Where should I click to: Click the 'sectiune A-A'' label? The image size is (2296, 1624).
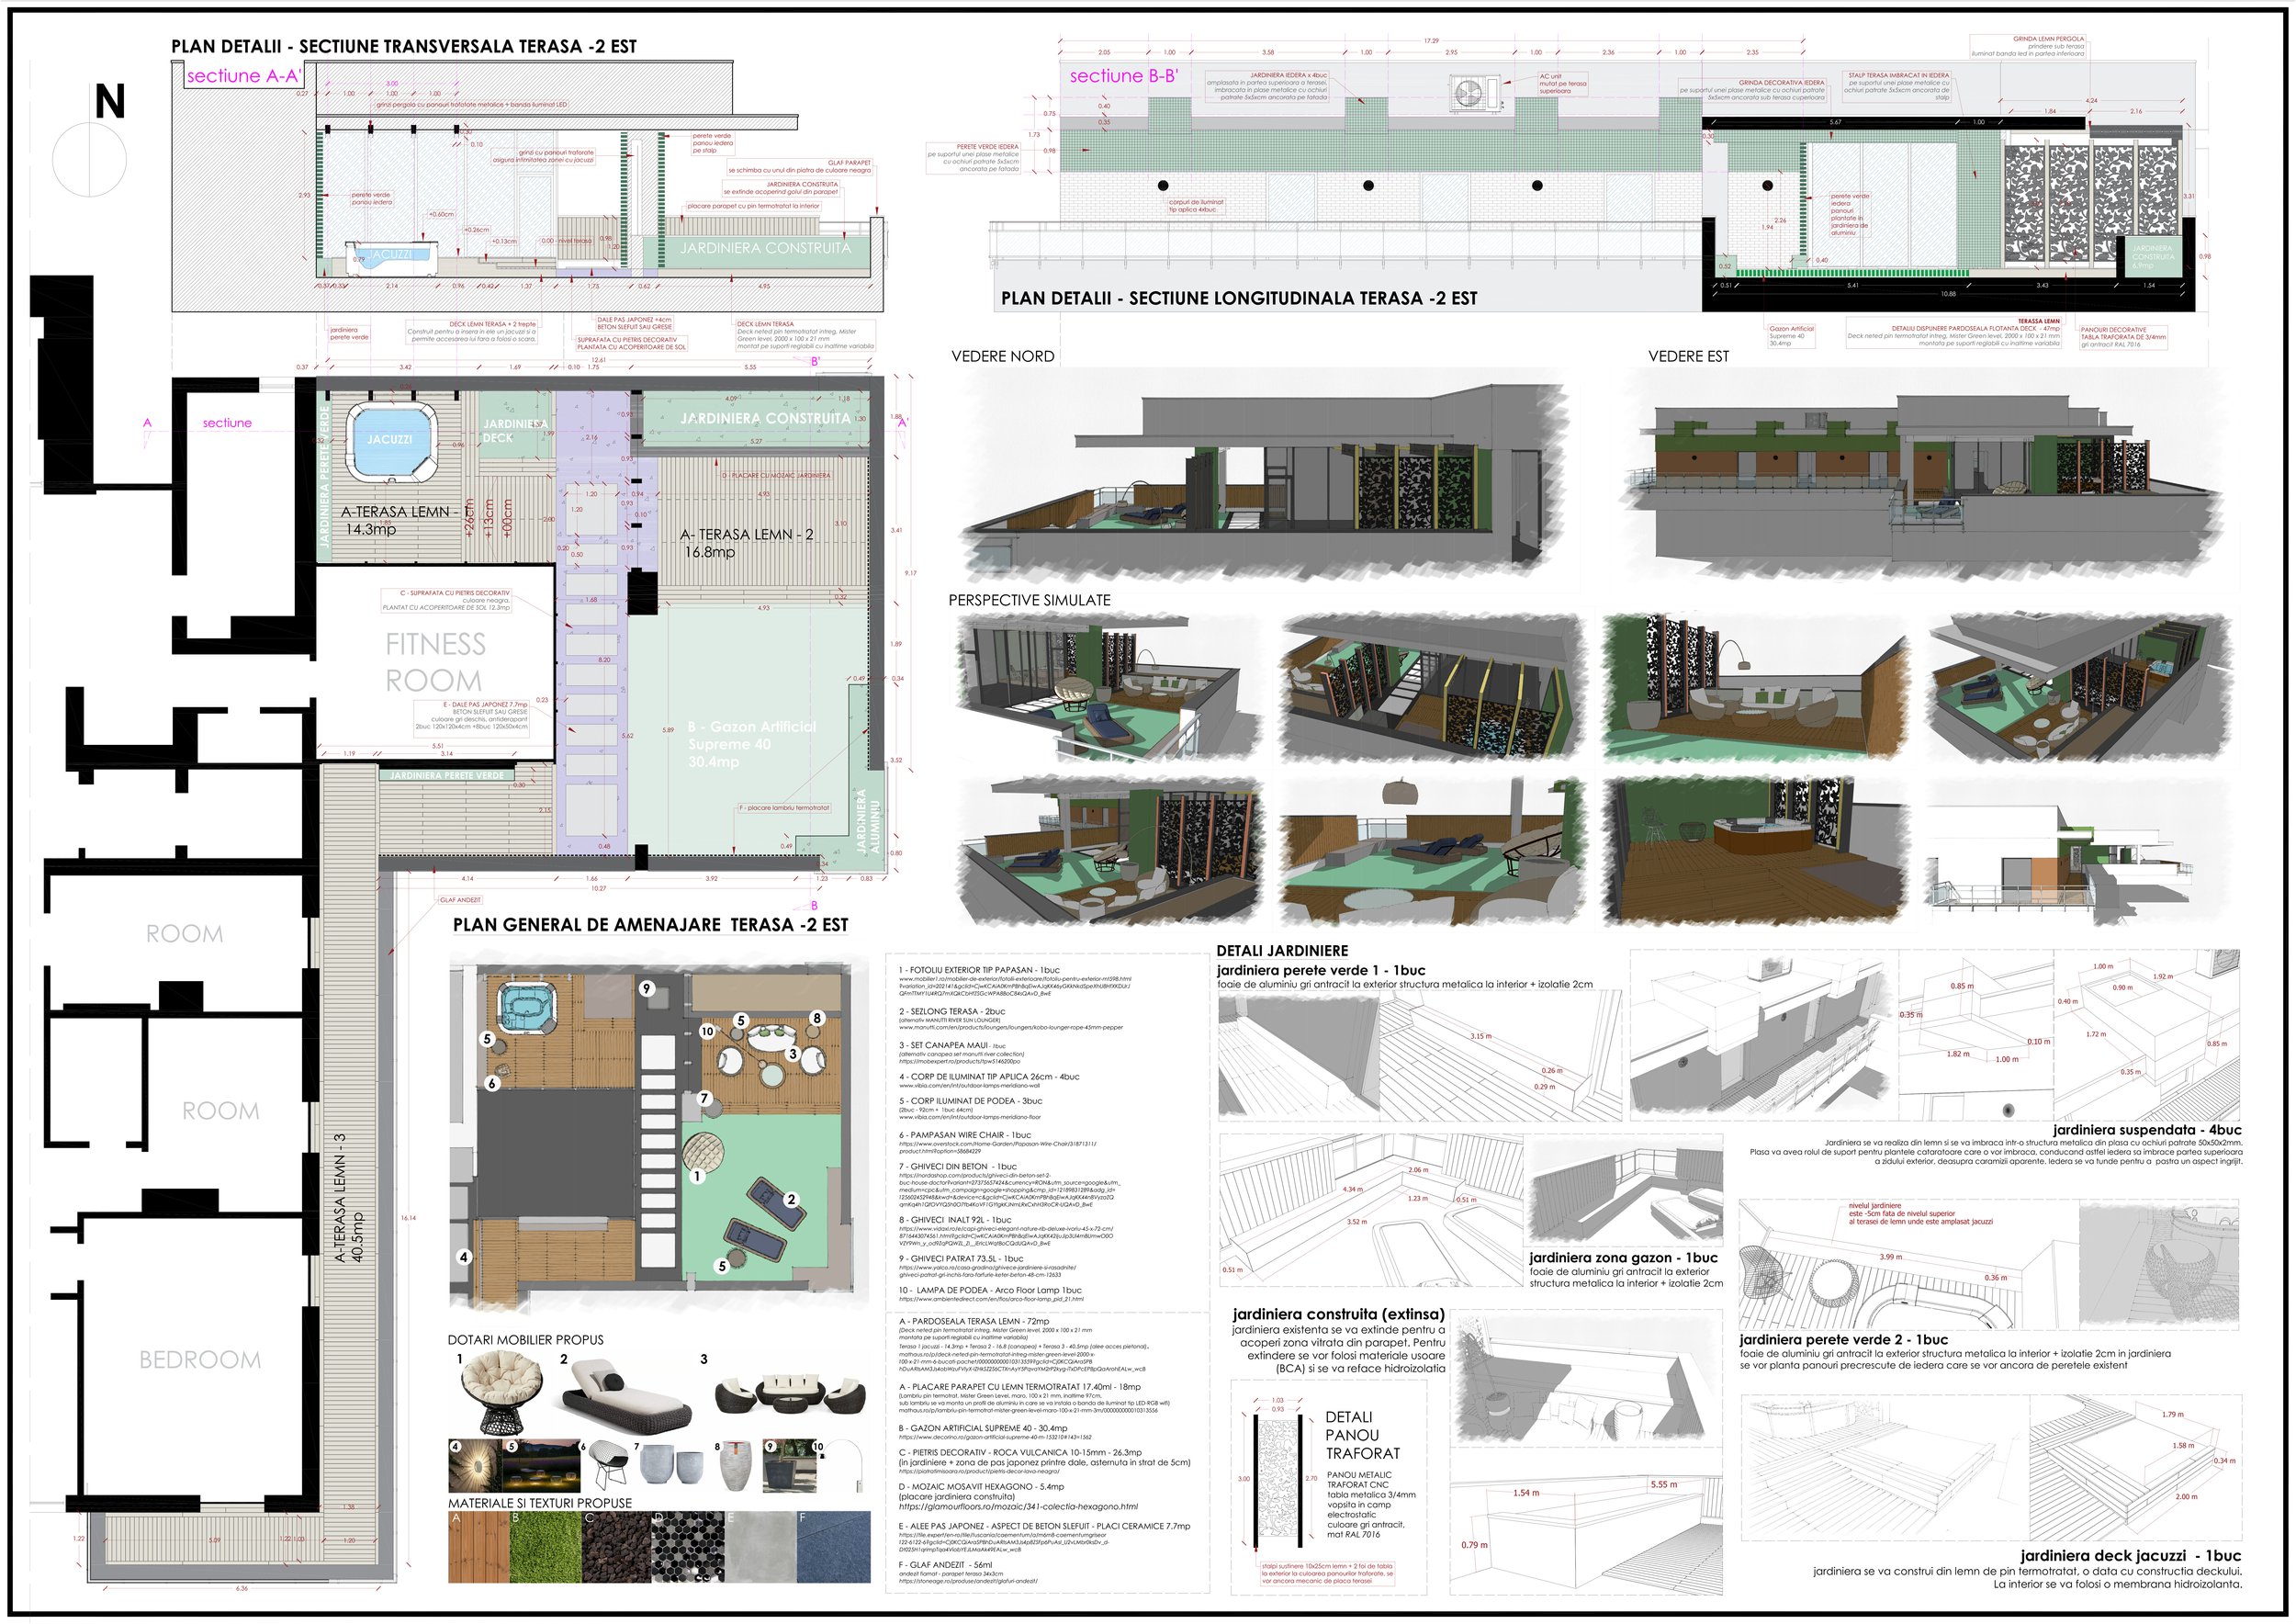[244, 76]
